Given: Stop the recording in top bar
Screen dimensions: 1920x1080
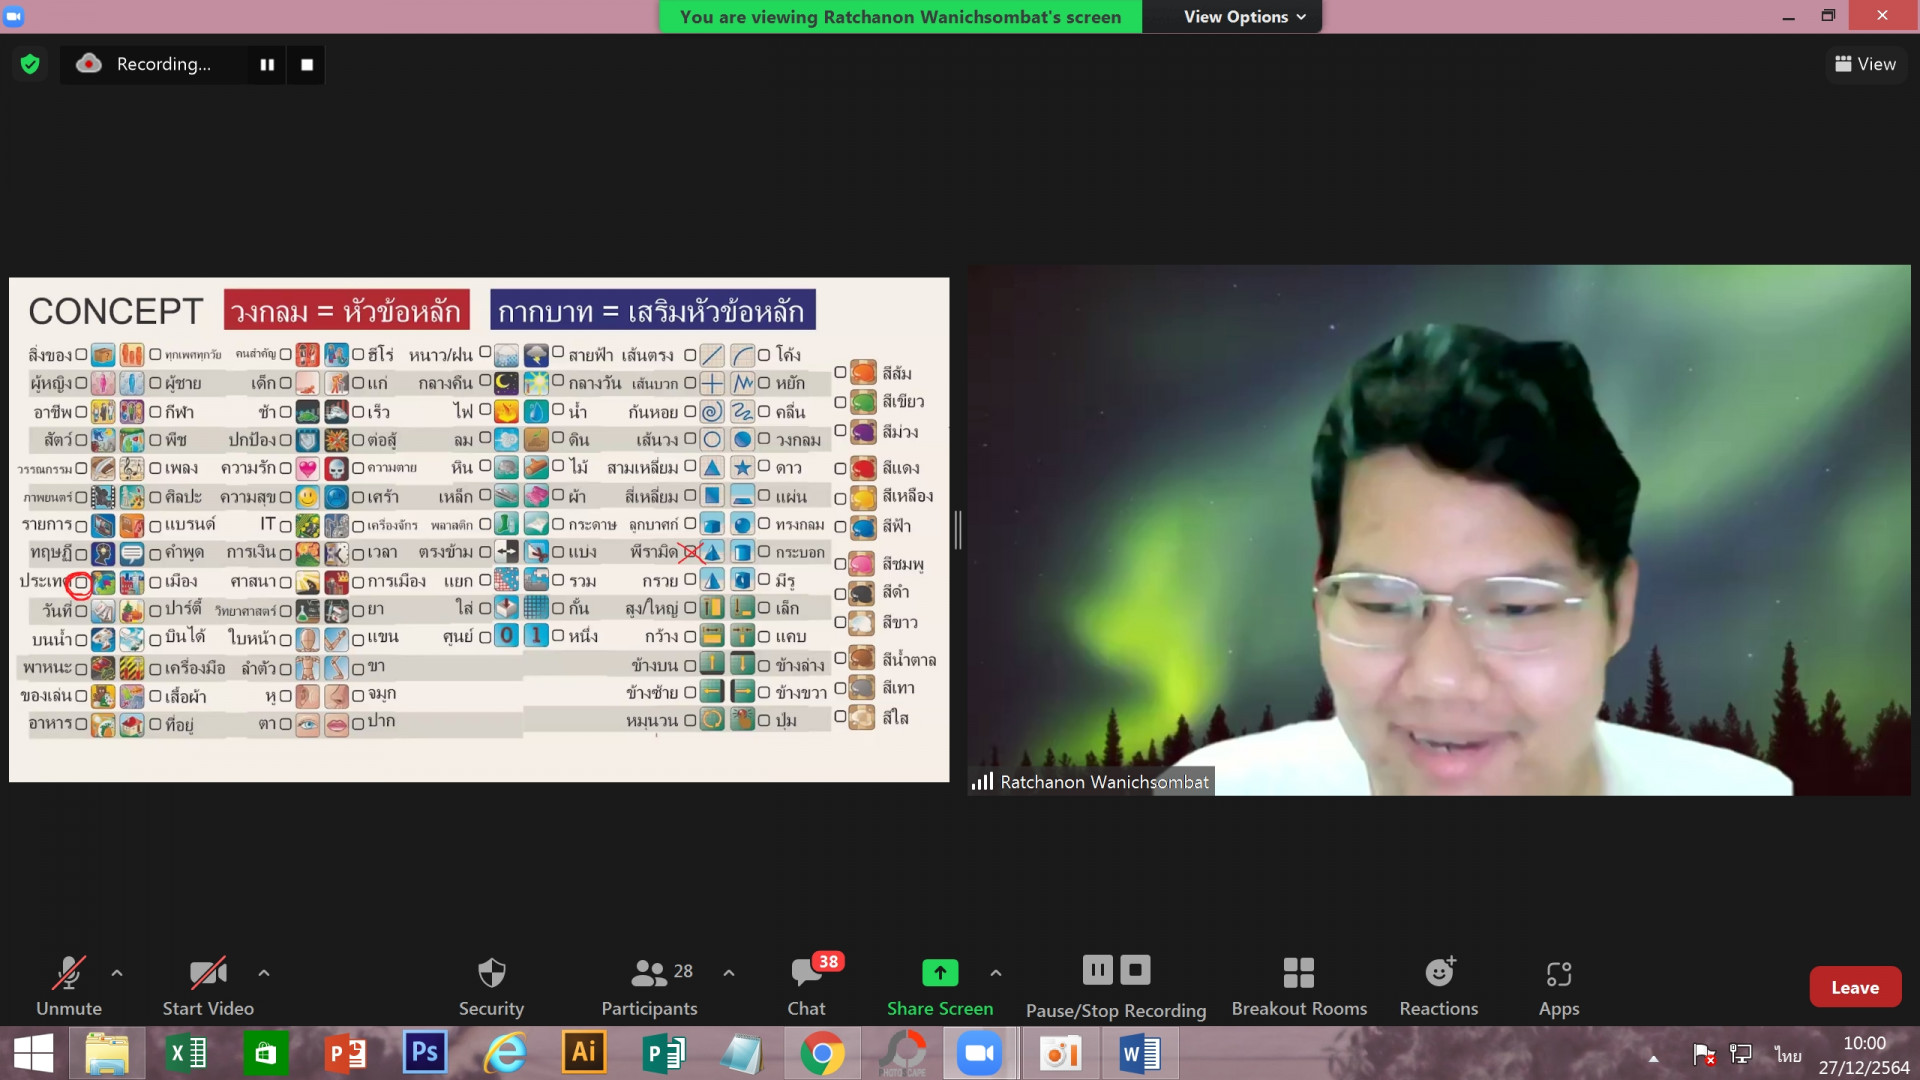Looking at the screenshot, I should [x=307, y=64].
